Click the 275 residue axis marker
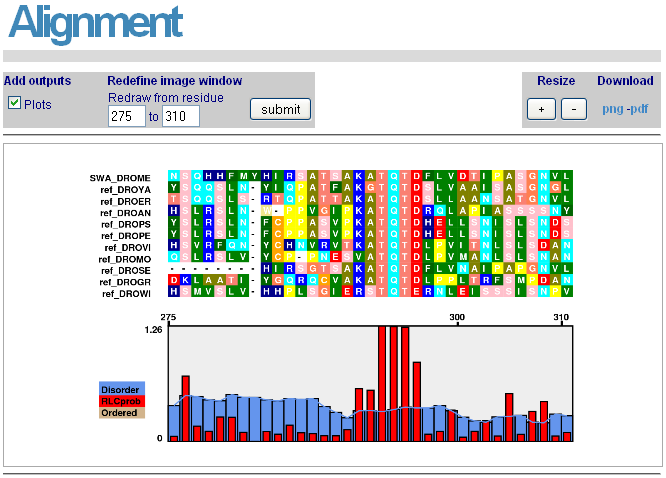This screenshot has height=478, width=666. pyautogui.click(x=168, y=317)
